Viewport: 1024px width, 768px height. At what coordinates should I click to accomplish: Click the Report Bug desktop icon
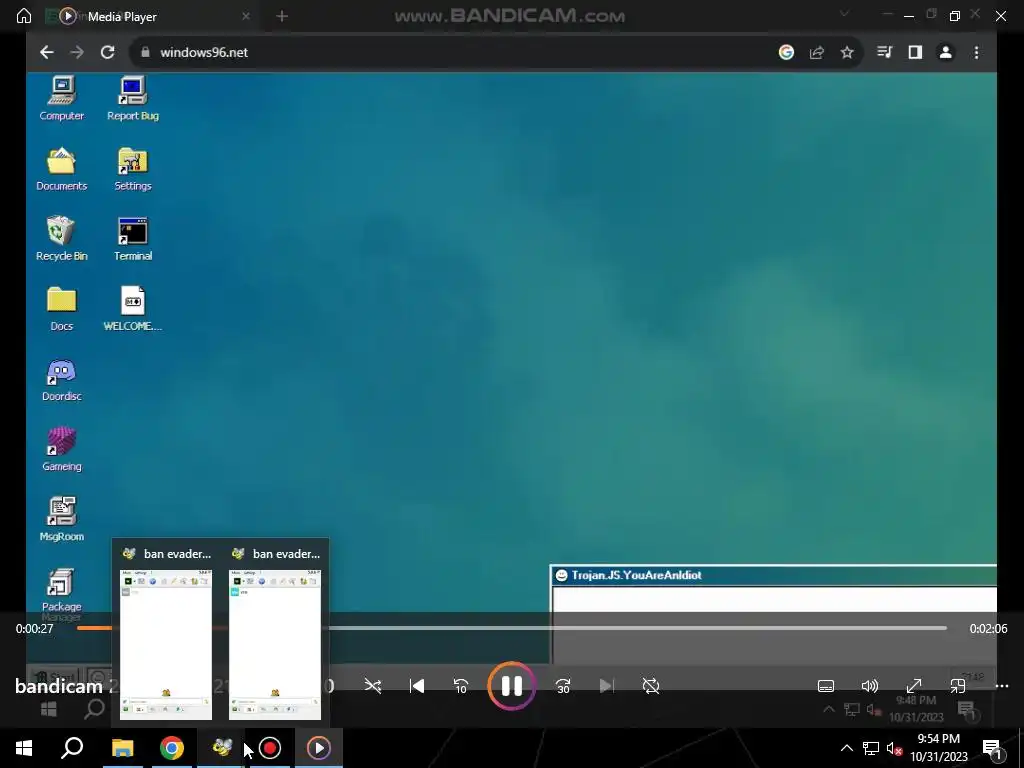click(x=133, y=98)
